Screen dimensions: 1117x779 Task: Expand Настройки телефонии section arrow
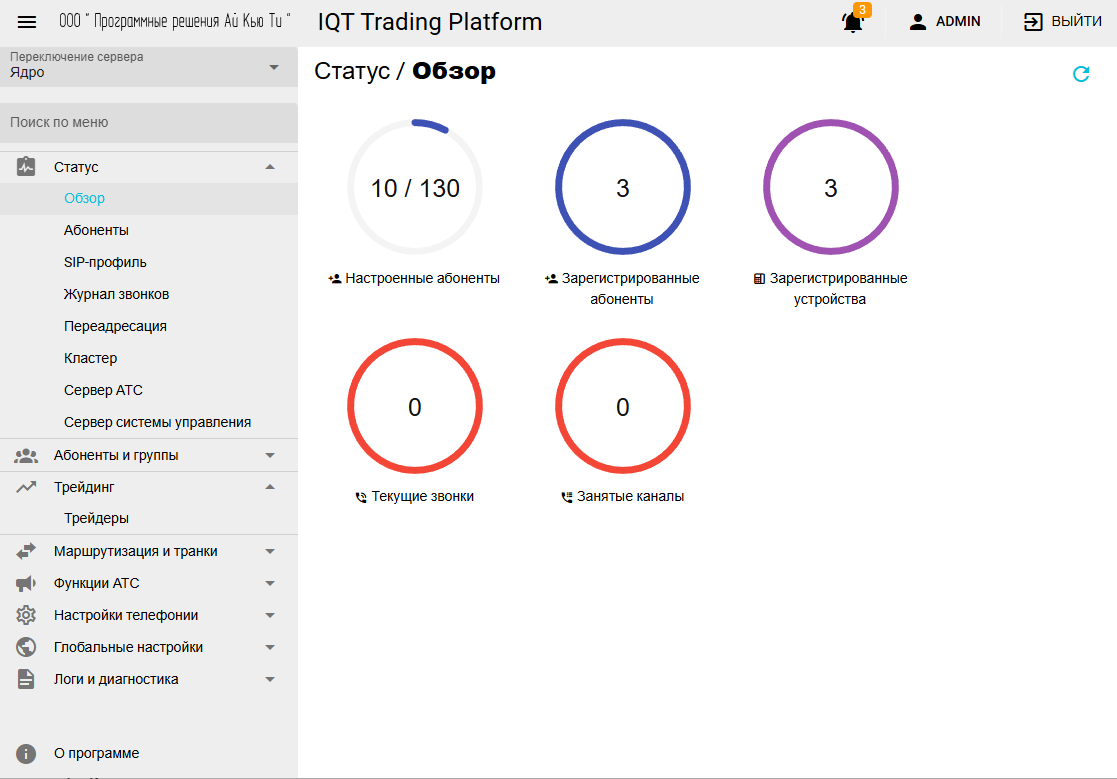point(270,615)
